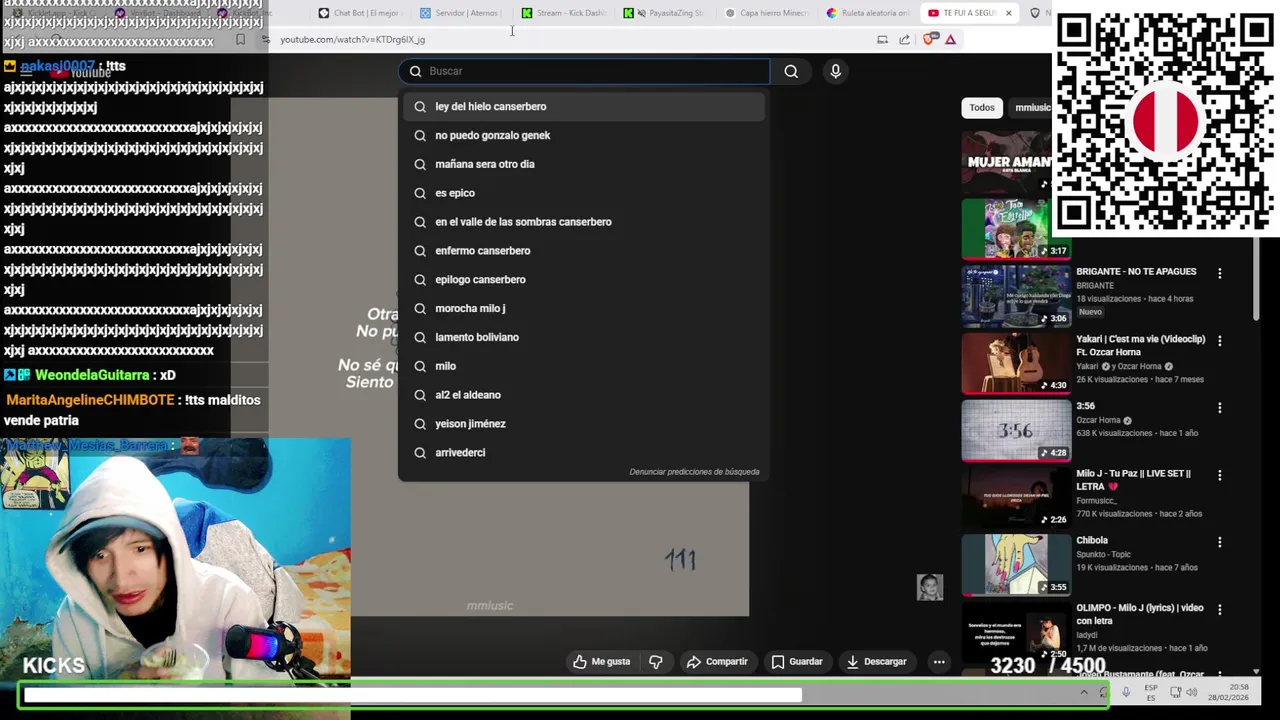Click the channel avatar overlay on the video
This screenshot has height=720, width=1280.
click(930, 587)
